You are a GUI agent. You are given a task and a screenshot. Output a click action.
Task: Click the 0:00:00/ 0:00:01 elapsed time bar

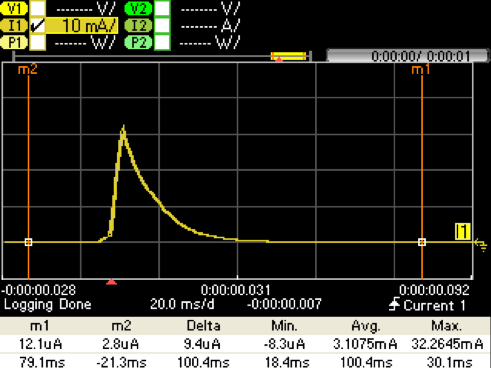407,56
